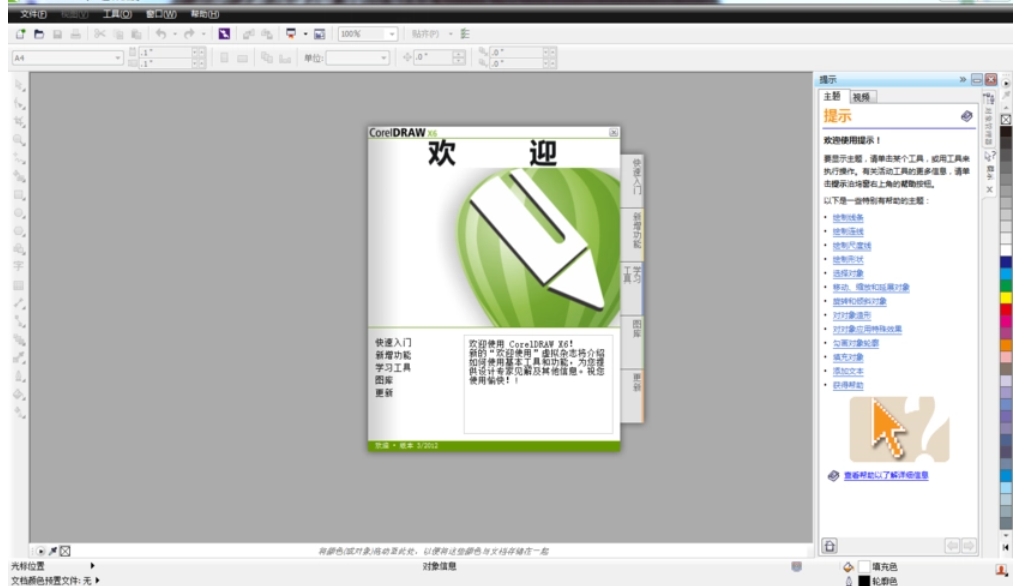Screen dimensions: 1026x586
Task: Select the Table tool
Action: pos(18,285)
